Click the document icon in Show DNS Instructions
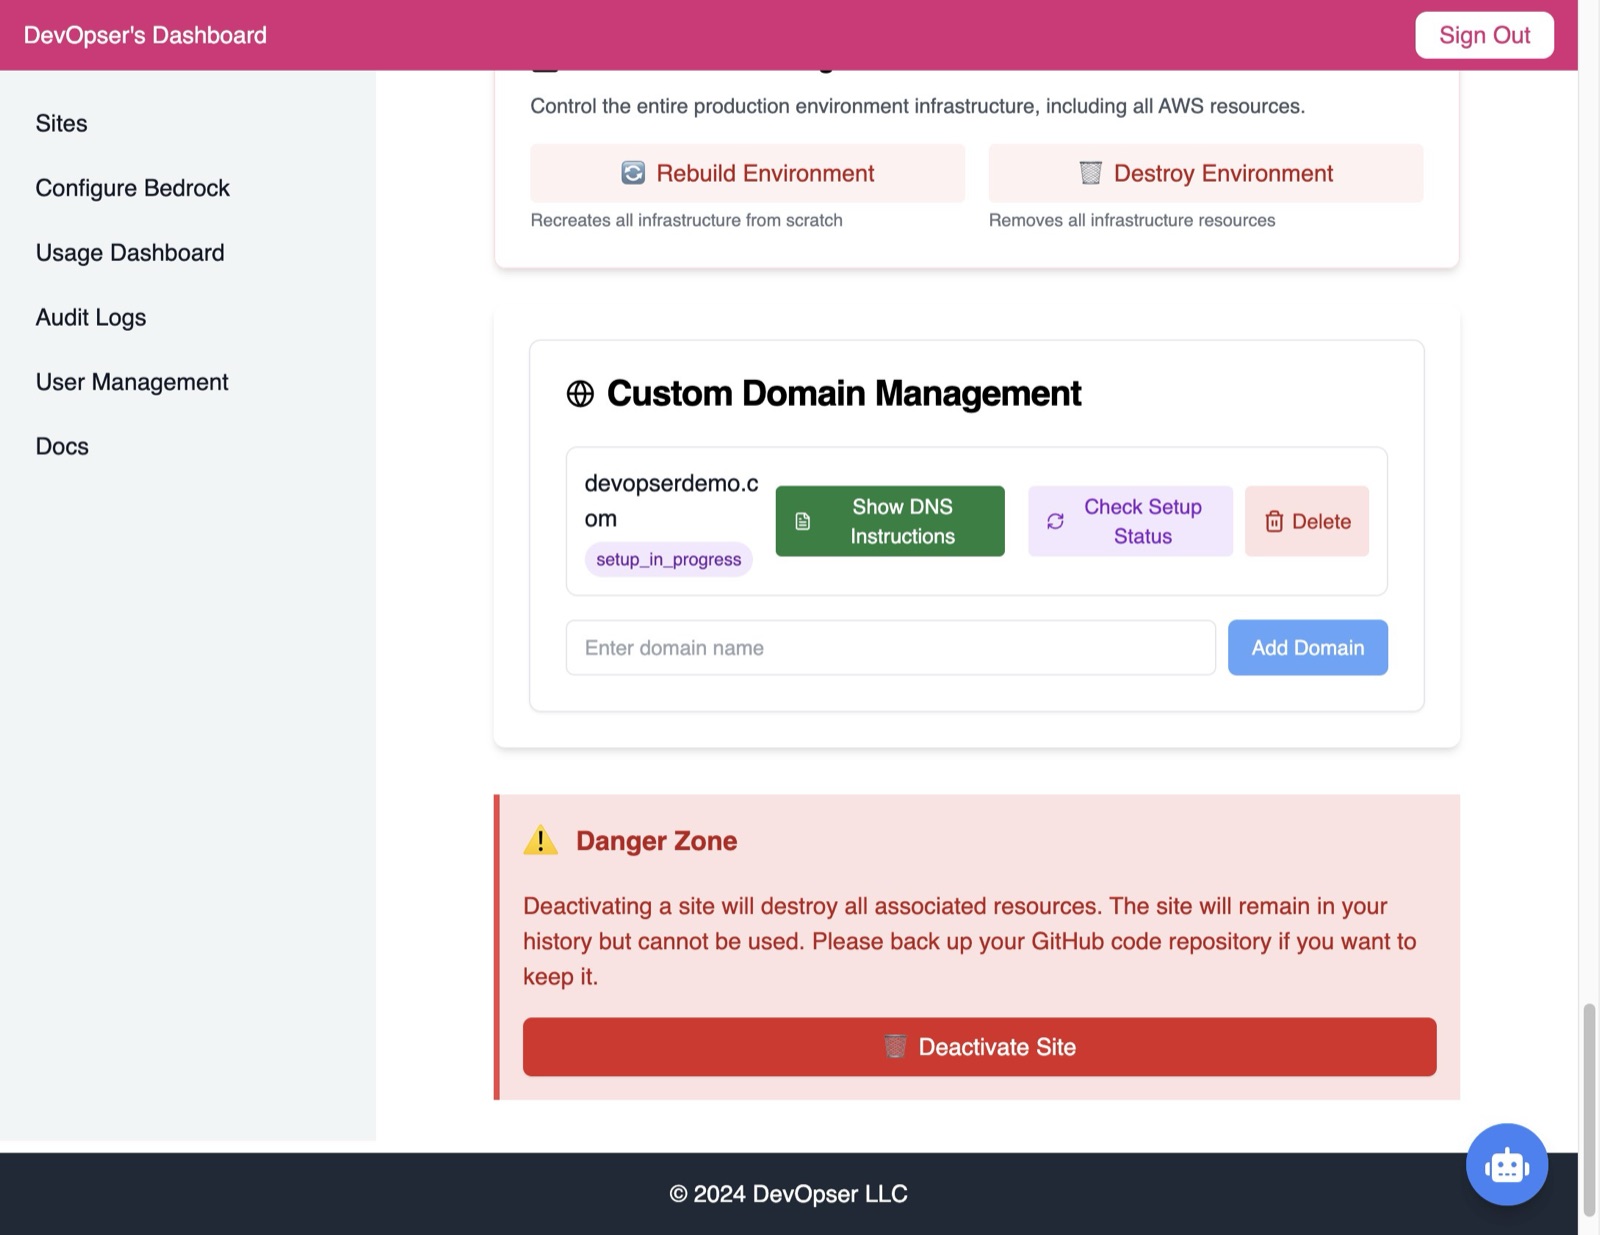The height and width of the screenshot is (1235, 1600). tap(802, 521)
